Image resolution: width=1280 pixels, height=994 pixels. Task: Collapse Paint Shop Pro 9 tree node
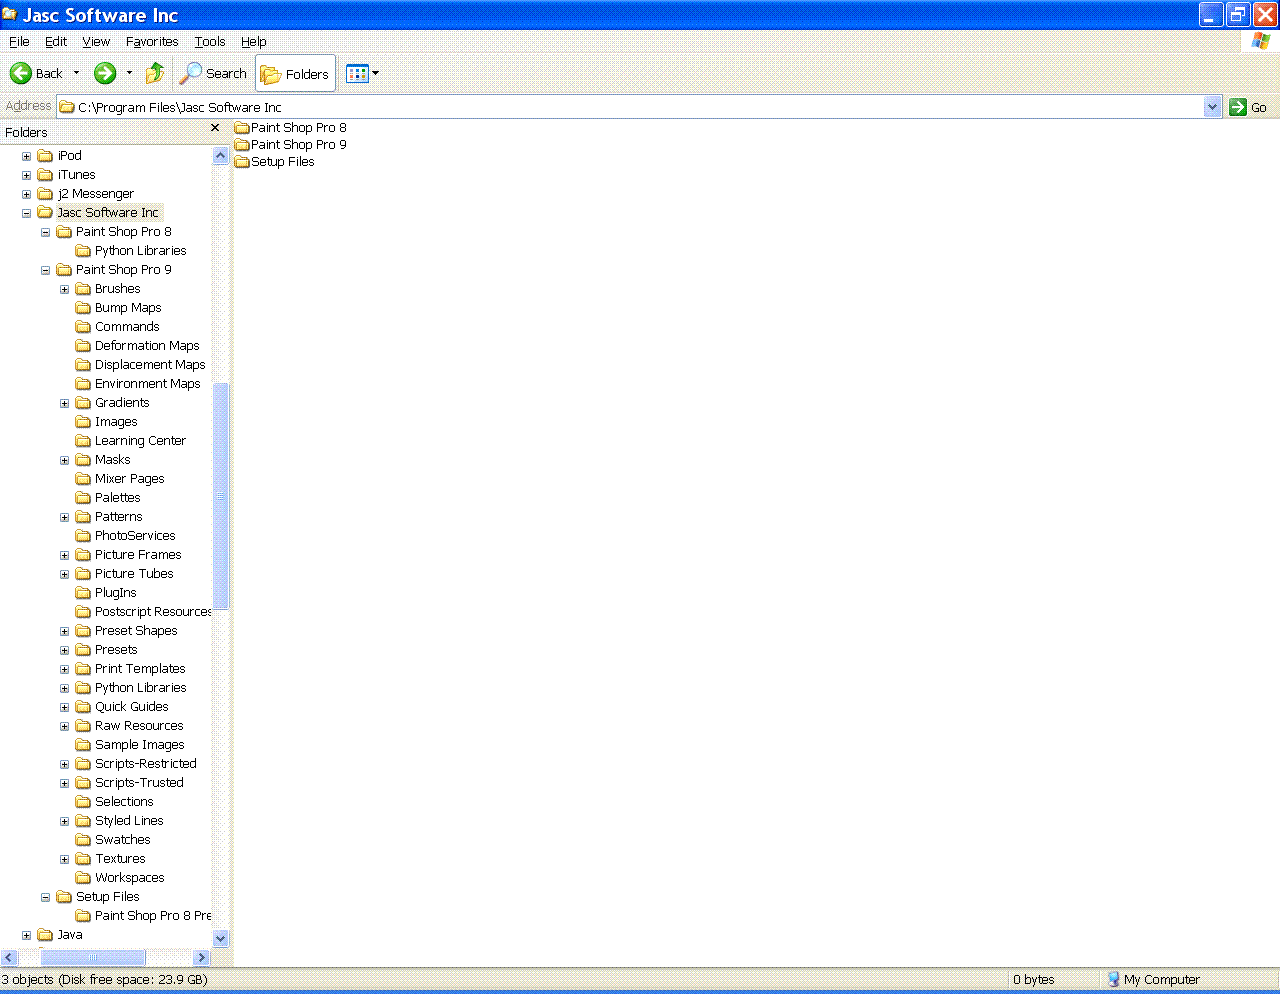point(46,270)
